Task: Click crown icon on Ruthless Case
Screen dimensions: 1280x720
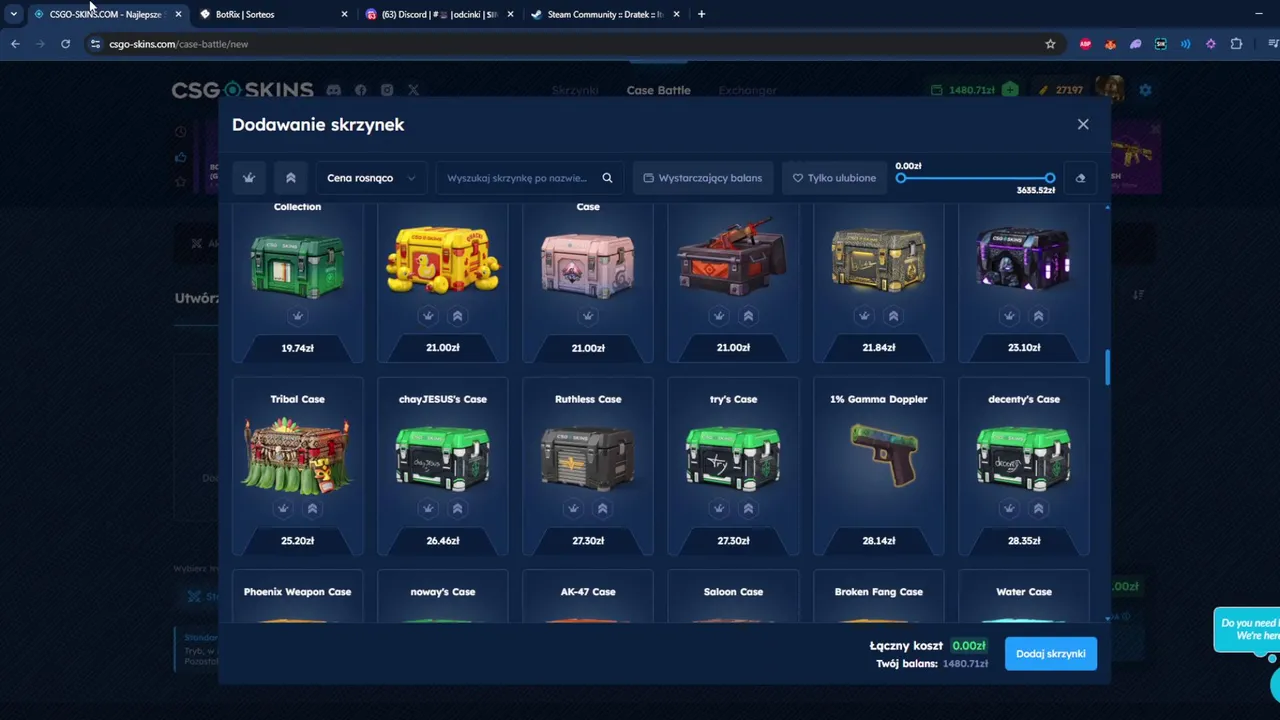Action: coord(573,509)
